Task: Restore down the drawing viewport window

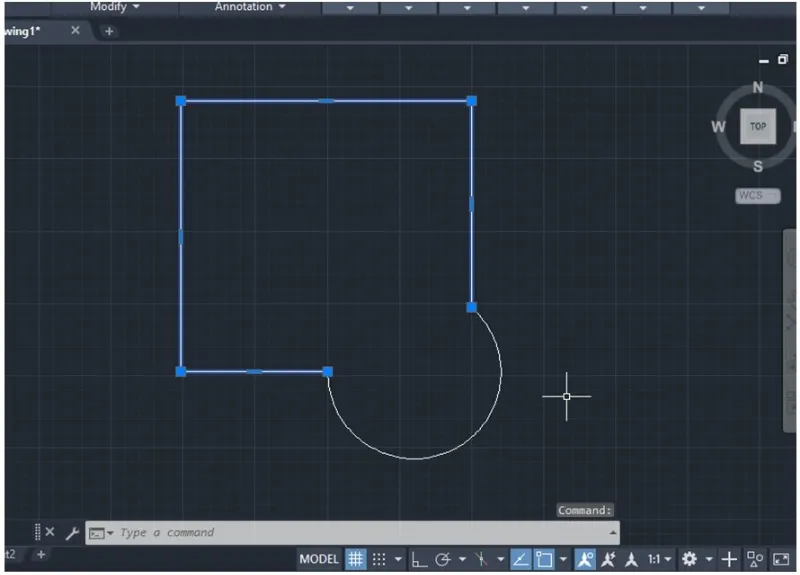Action: click(x=783, y=60)
